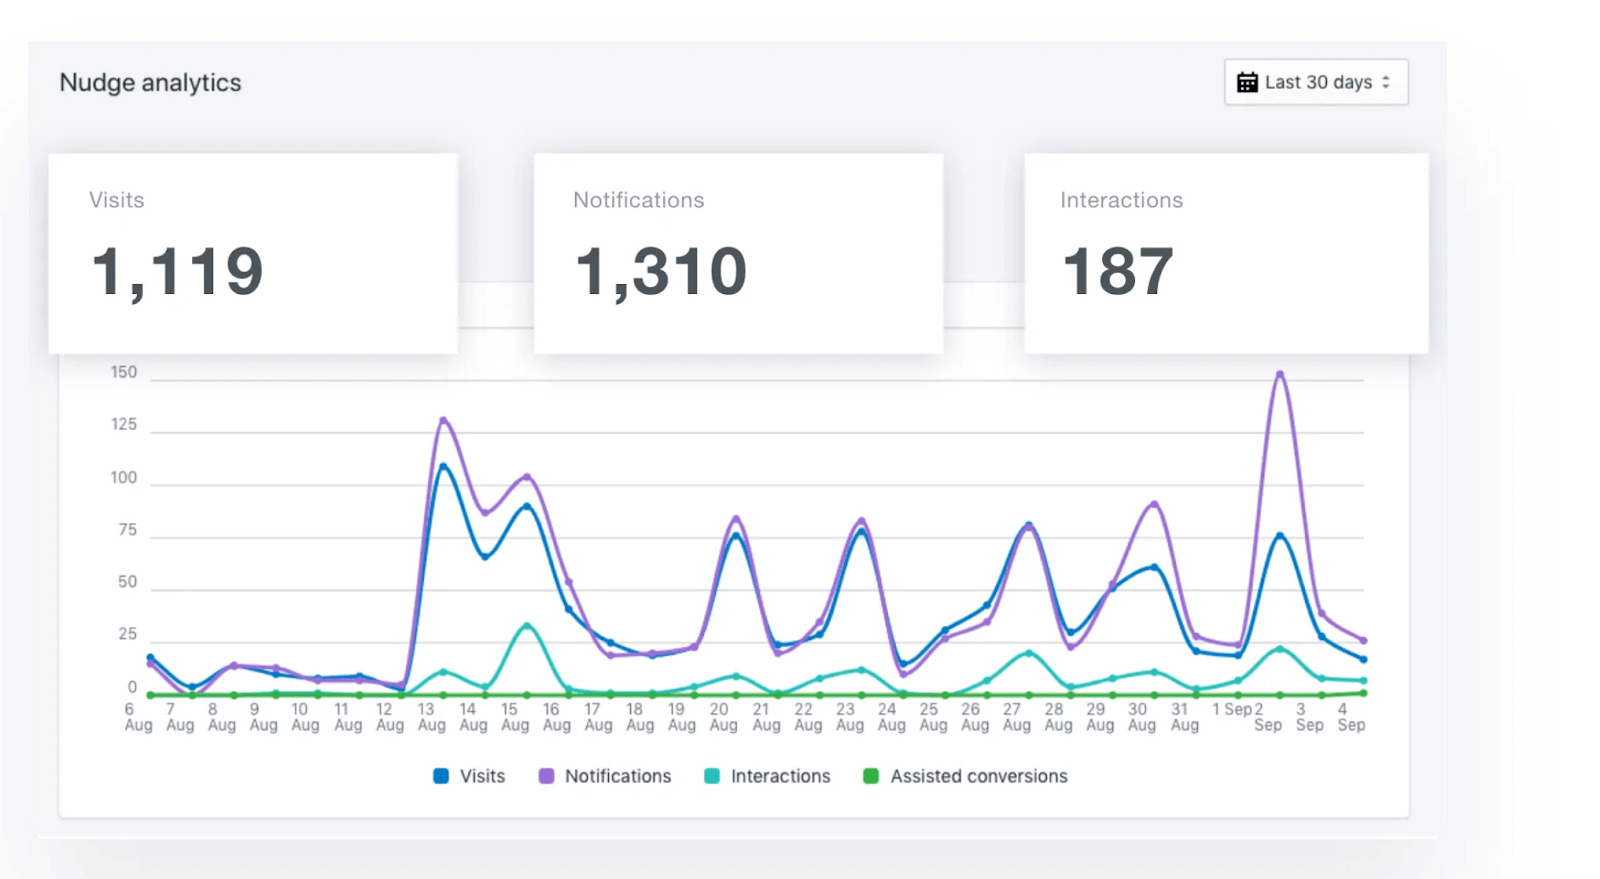Viewport: 1600px width, 879px height.
Task: Click the calendar icon in date selector
Action: point(1247,82)
